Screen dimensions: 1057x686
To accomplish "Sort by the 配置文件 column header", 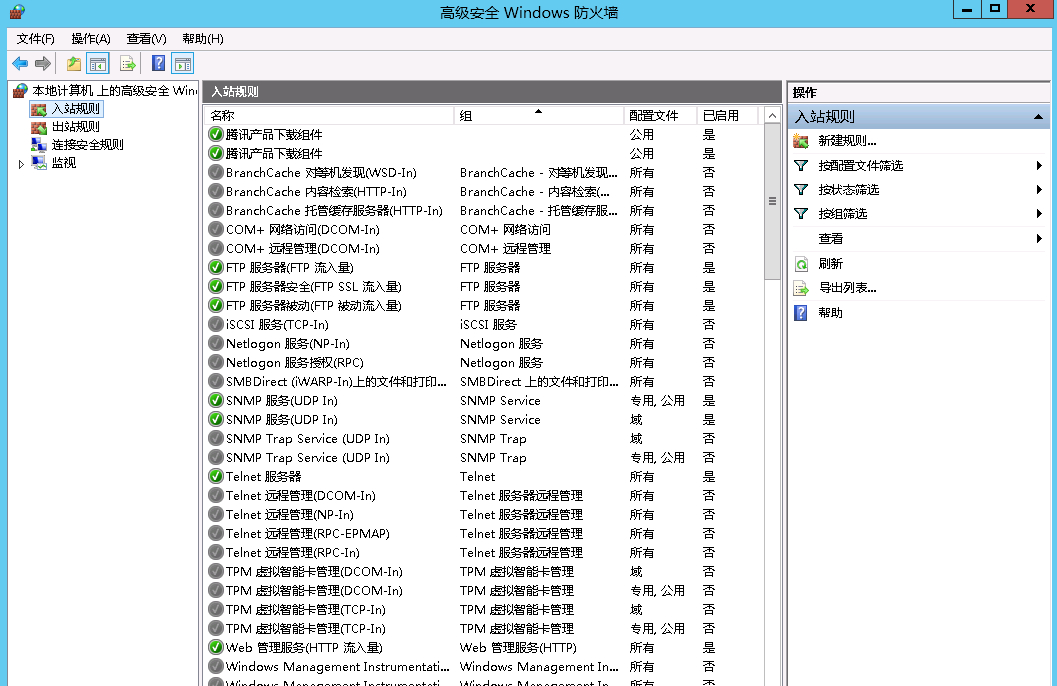I will click(x=660, y=116).
